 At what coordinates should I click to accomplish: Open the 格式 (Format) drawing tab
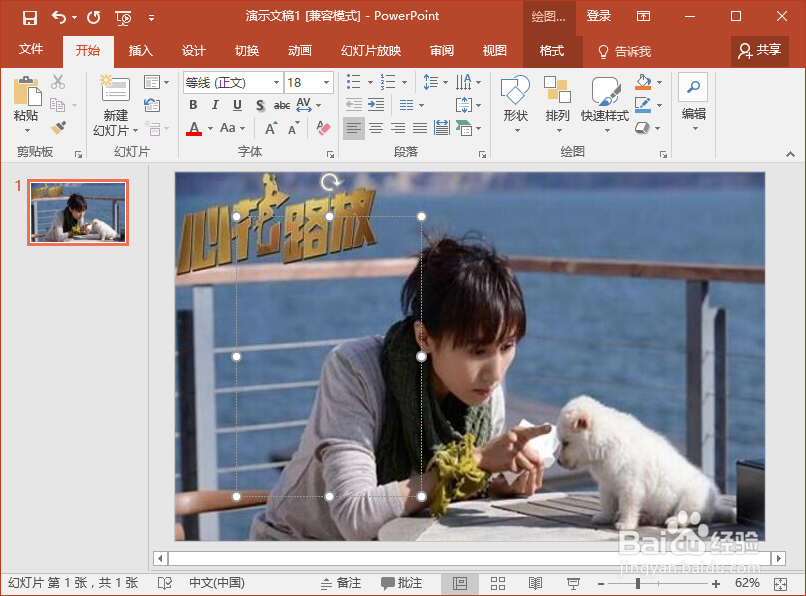tap(552, 50)
